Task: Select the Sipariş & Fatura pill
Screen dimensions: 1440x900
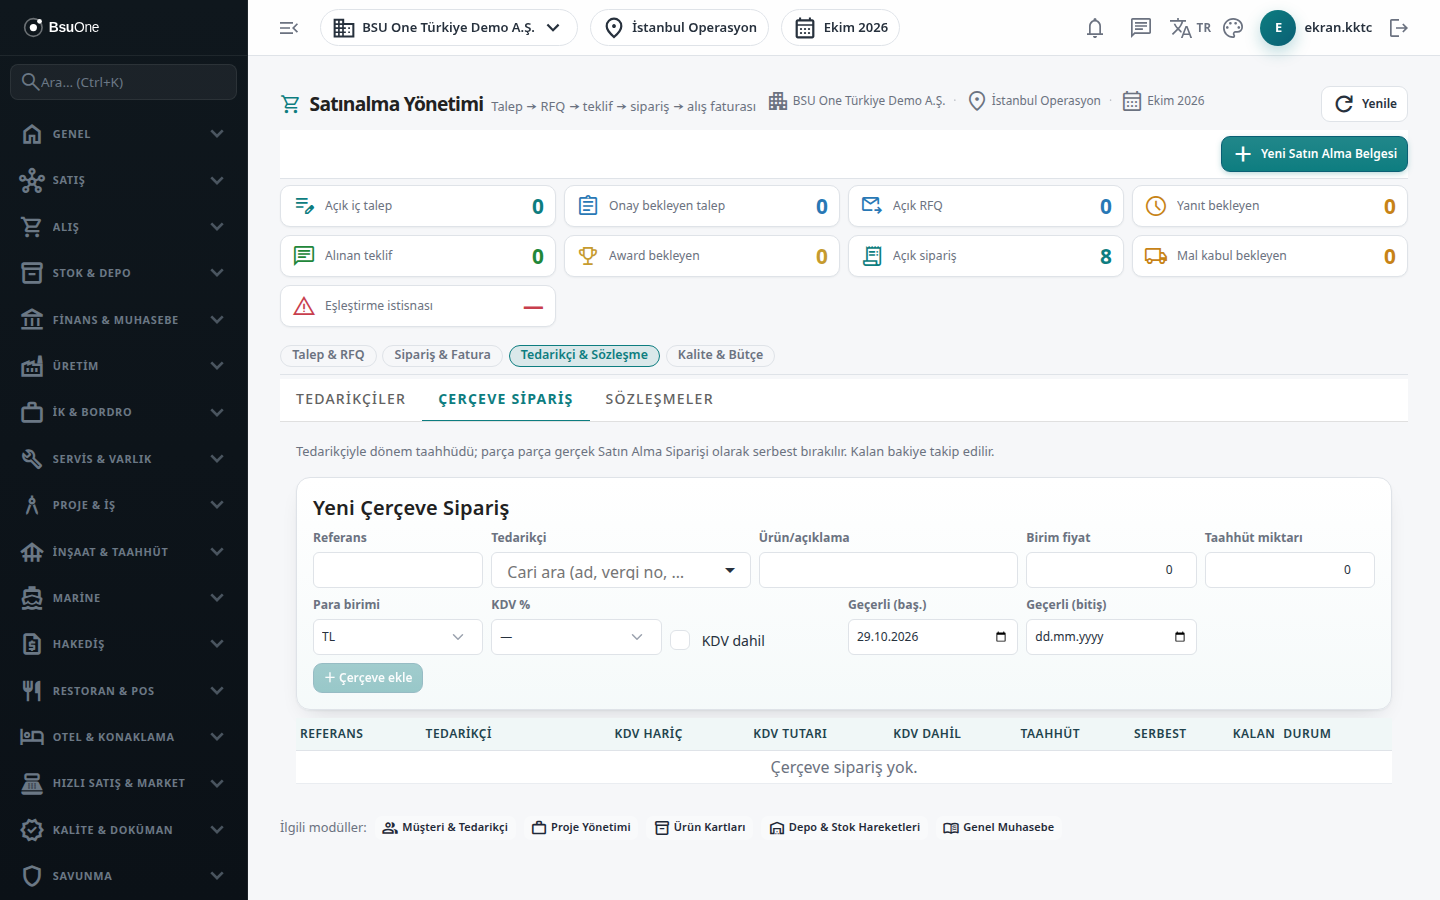Action: (x=442, y=355)
